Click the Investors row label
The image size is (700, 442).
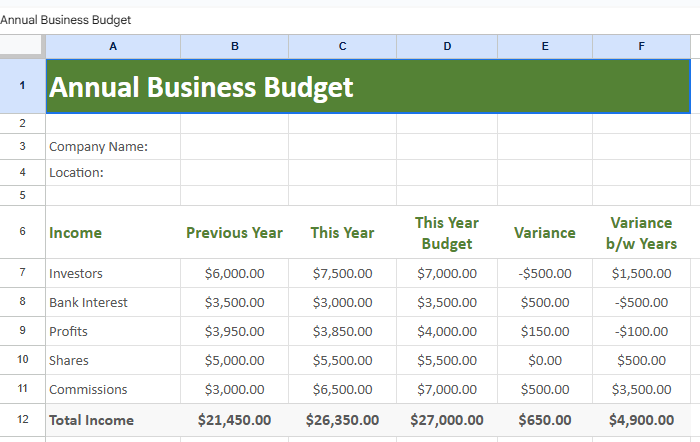(x=113, y=273)
